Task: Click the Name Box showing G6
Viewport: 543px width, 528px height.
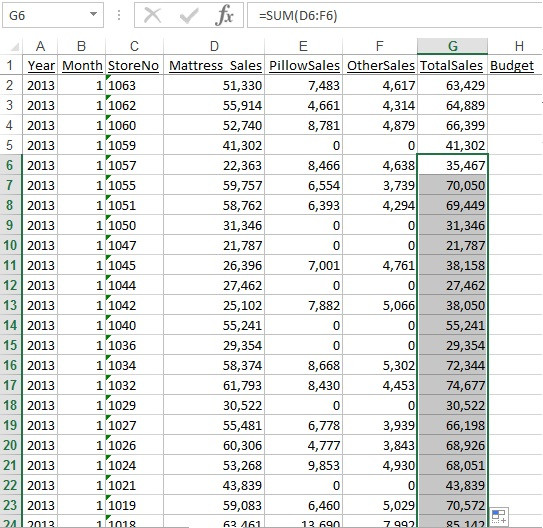Action: click(53, 15)
